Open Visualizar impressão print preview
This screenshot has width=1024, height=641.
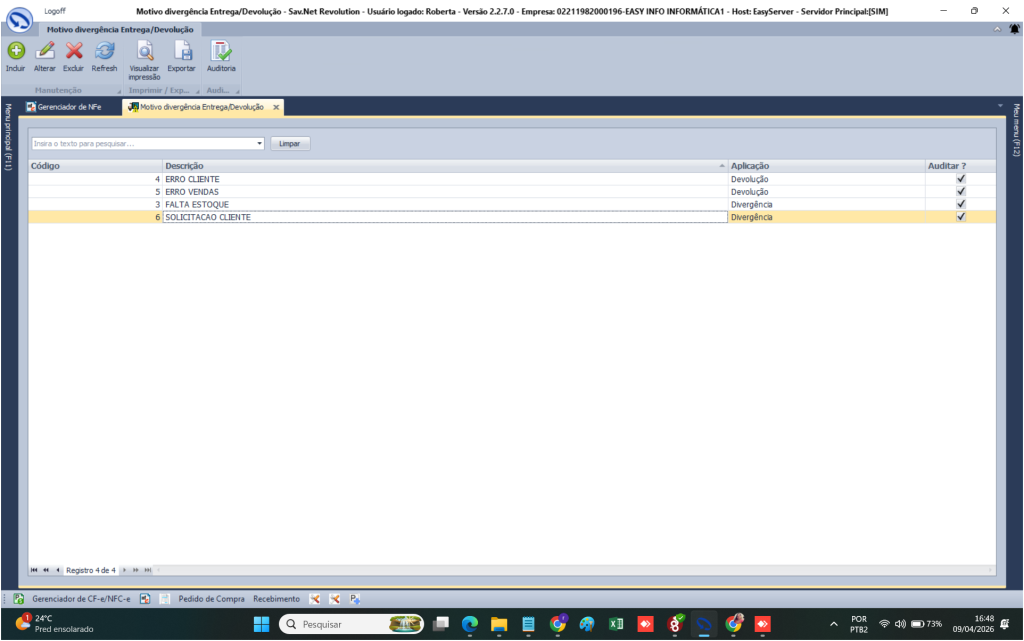[144, 52]
